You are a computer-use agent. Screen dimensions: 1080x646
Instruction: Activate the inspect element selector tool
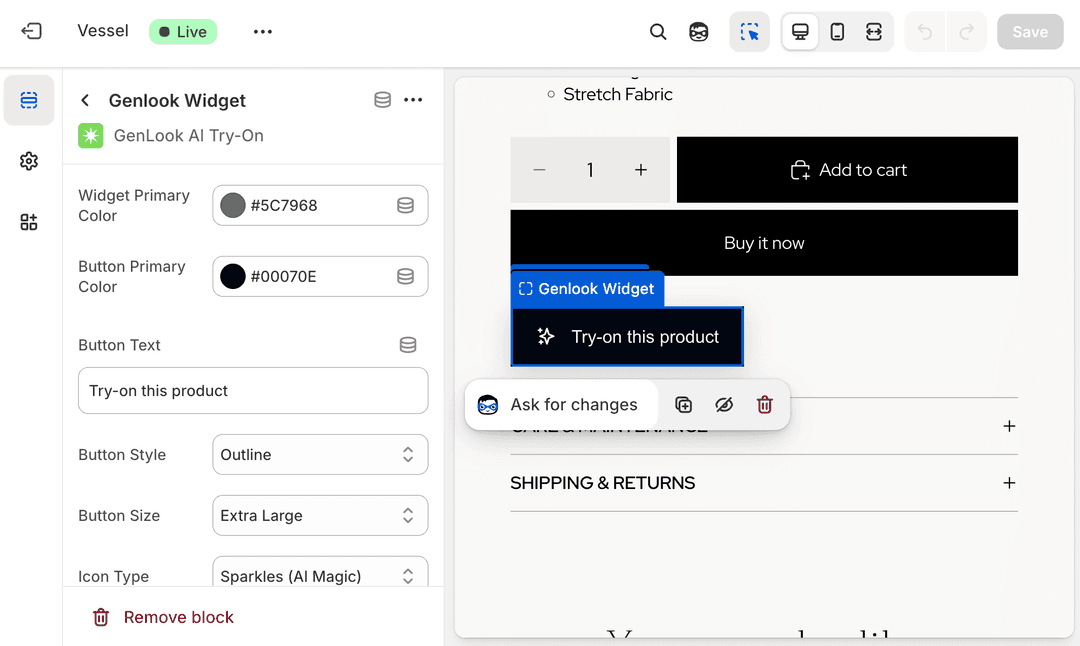[749, 31]
